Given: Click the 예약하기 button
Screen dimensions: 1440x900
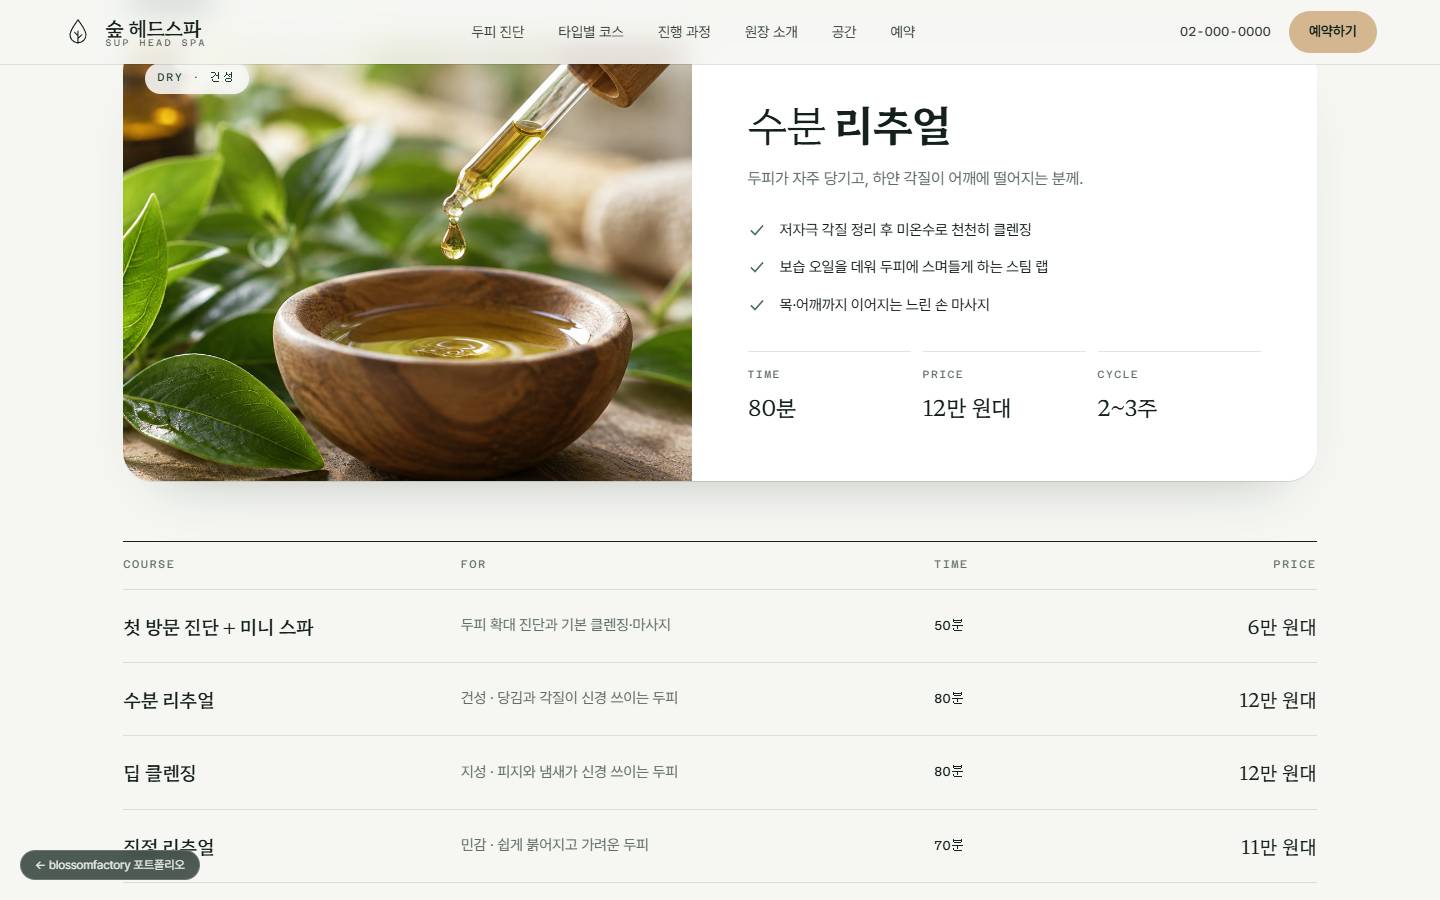Looking at the screenshot, I should pos(1332,32).
